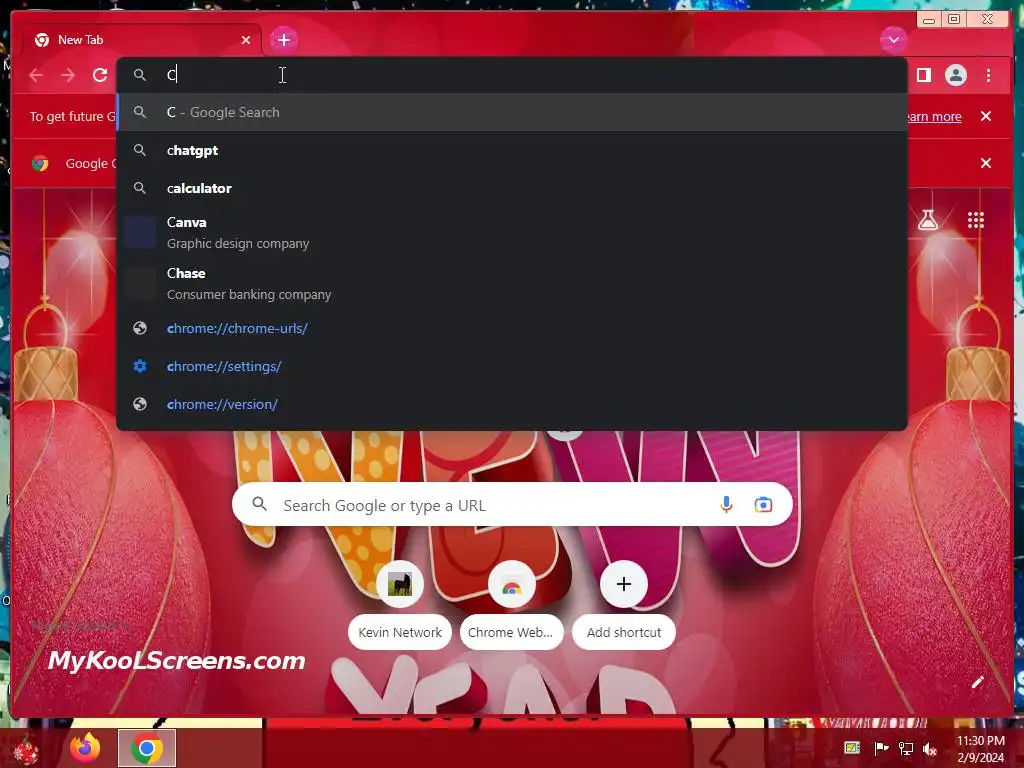Click the Chrome logo in the infobar
The width and height of the screenshot is (1024, 768).
[40, 163]
